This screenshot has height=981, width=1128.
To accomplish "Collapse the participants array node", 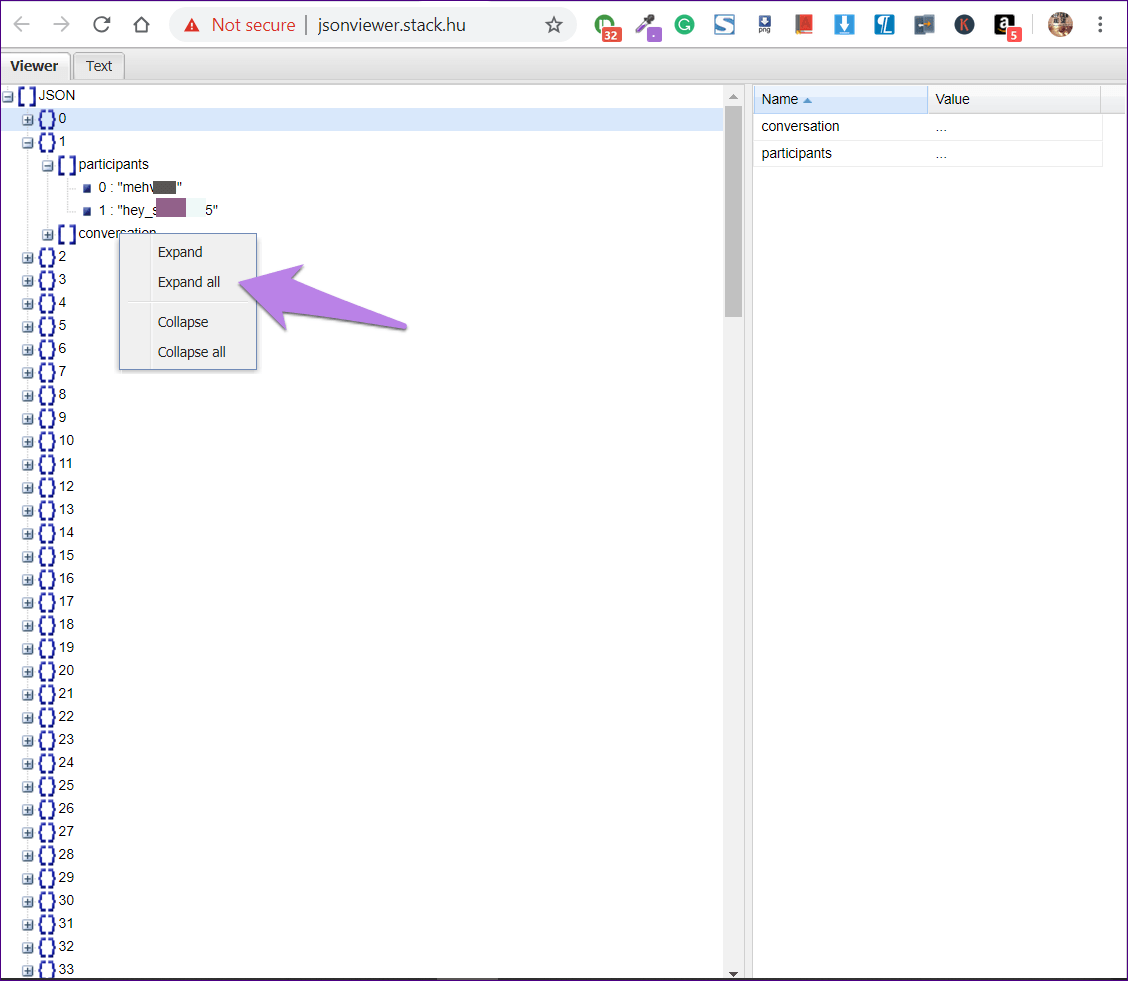I will coord(47,166).
